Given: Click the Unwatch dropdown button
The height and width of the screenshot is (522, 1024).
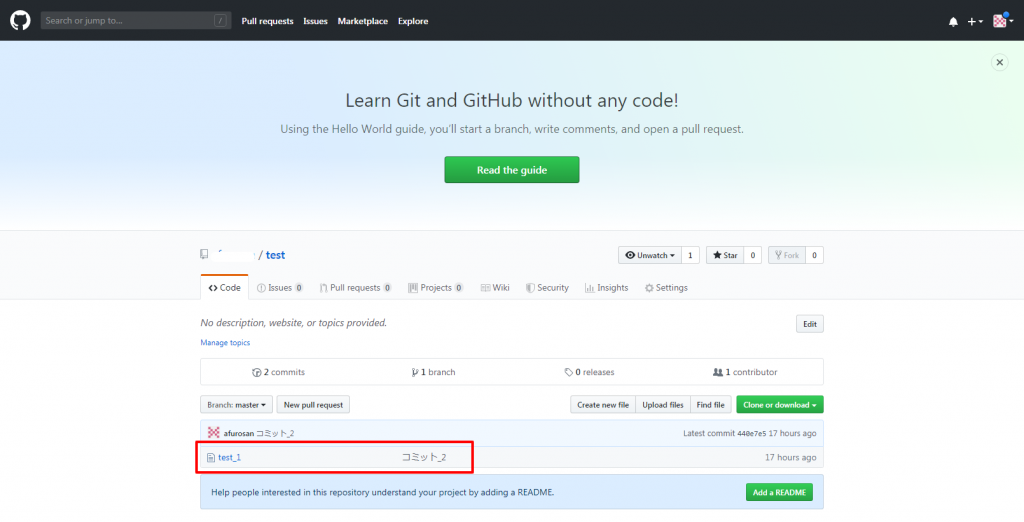Looking at the screenshot, I should pyautogui.click(x=650, y=255).
